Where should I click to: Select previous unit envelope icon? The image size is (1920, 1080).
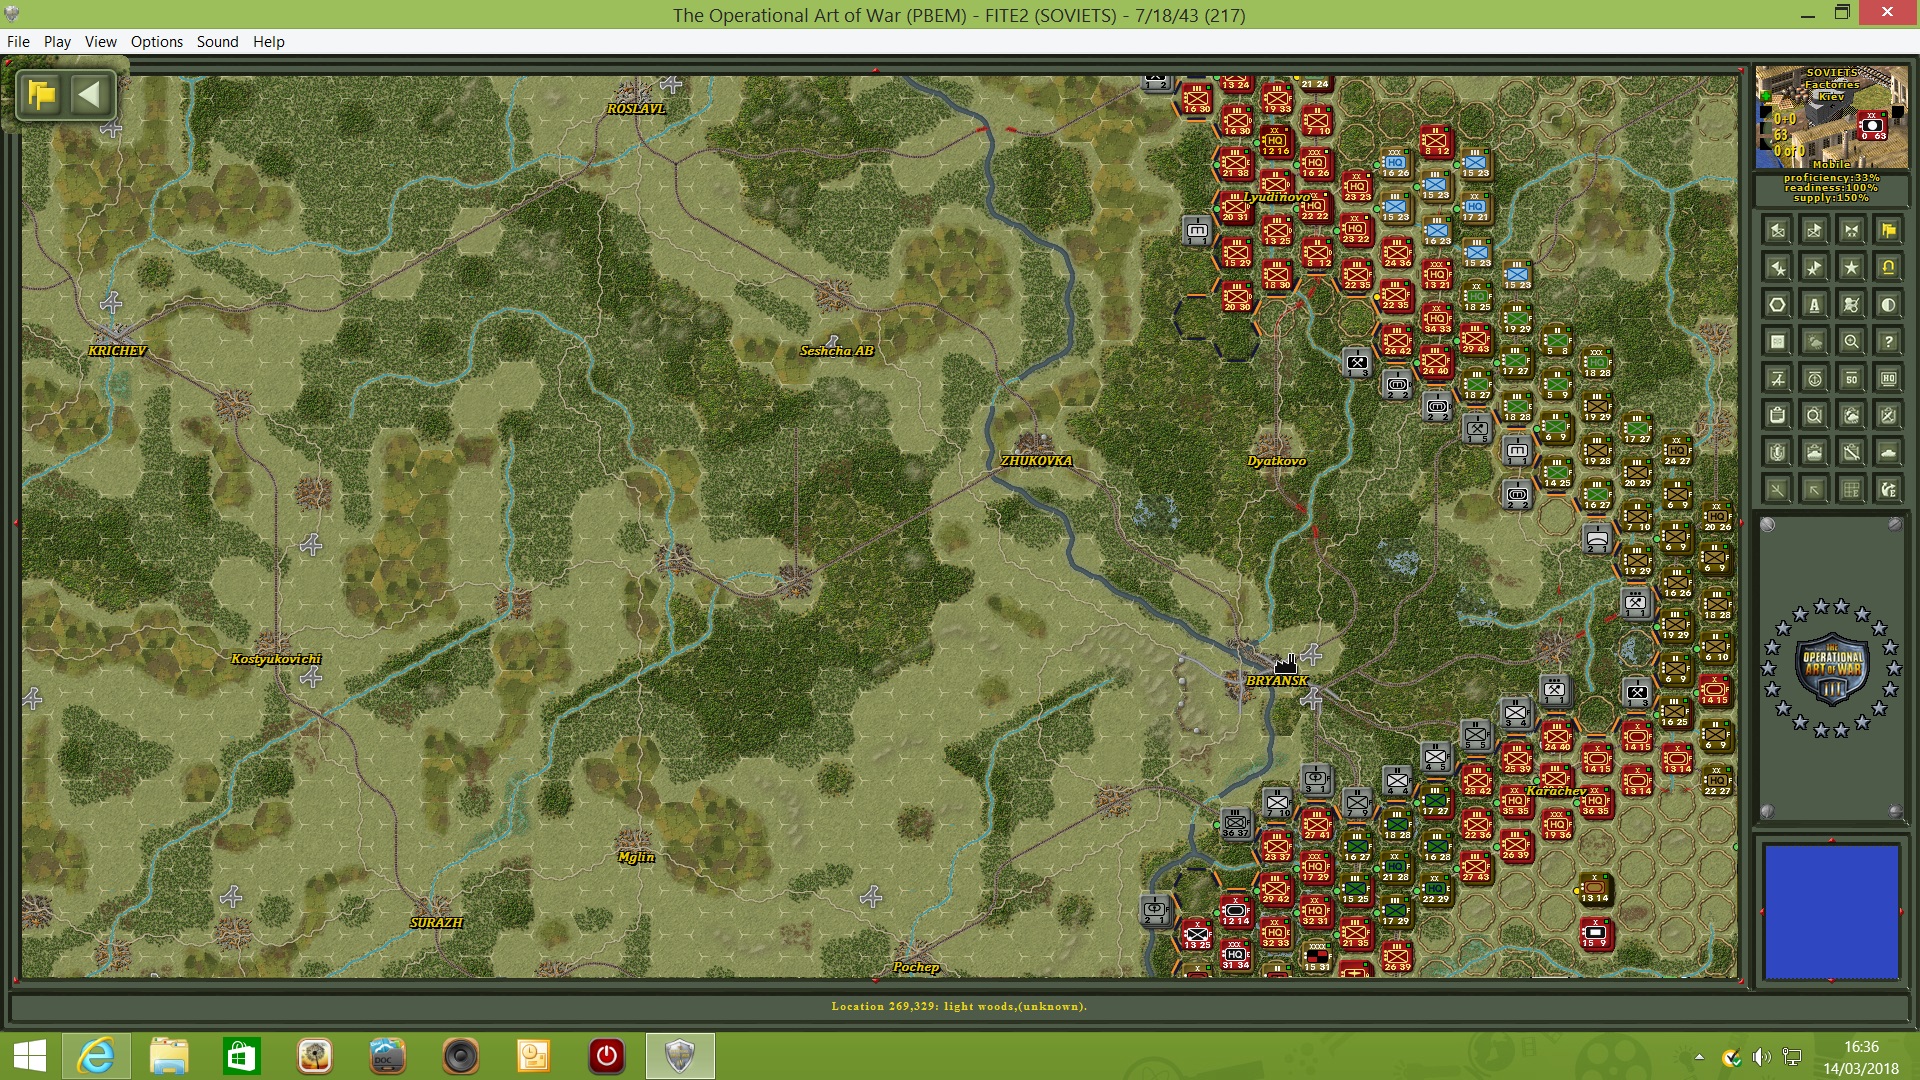click(x=1777, y=231)
